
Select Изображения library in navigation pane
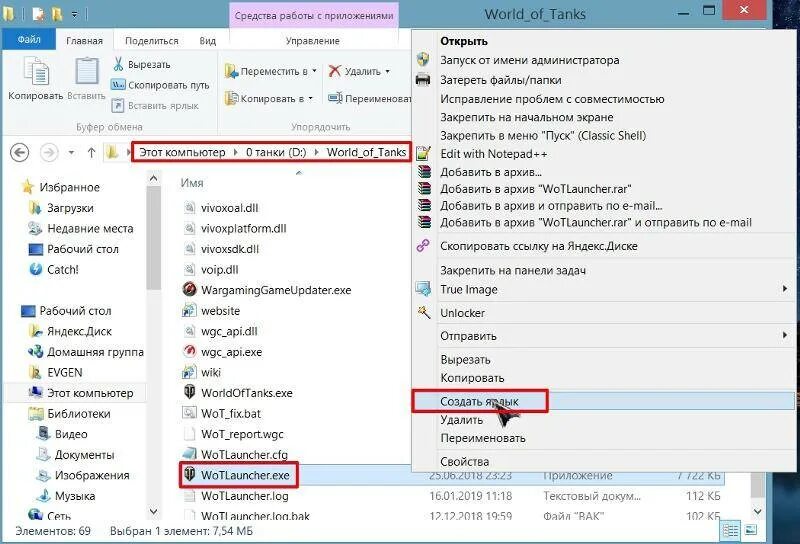[92, 475]
